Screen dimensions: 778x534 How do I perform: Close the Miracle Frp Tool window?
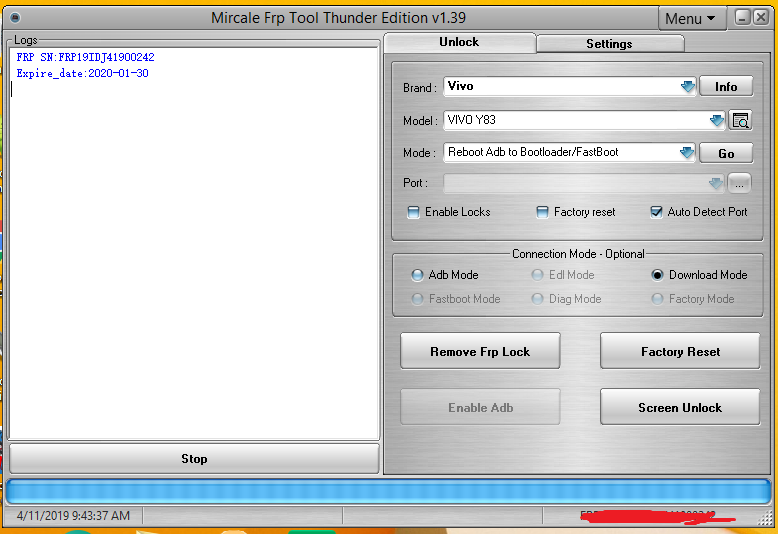click(x=761, y=18)
